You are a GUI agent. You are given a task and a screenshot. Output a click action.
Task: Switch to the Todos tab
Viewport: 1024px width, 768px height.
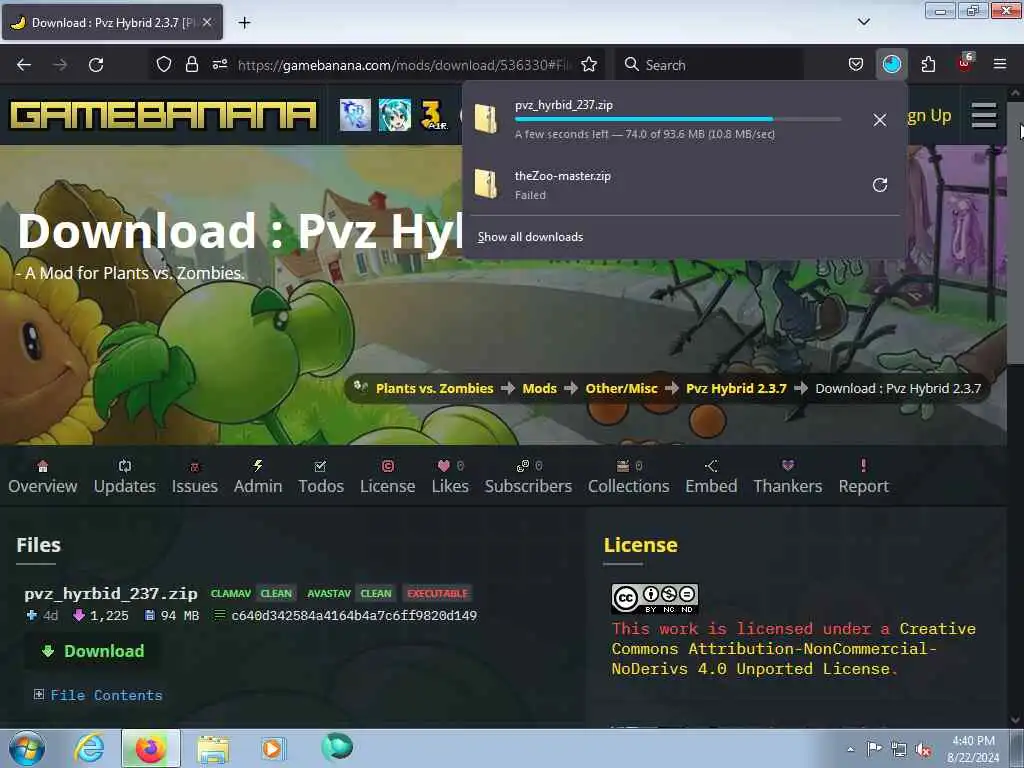(x=321, y=477)
